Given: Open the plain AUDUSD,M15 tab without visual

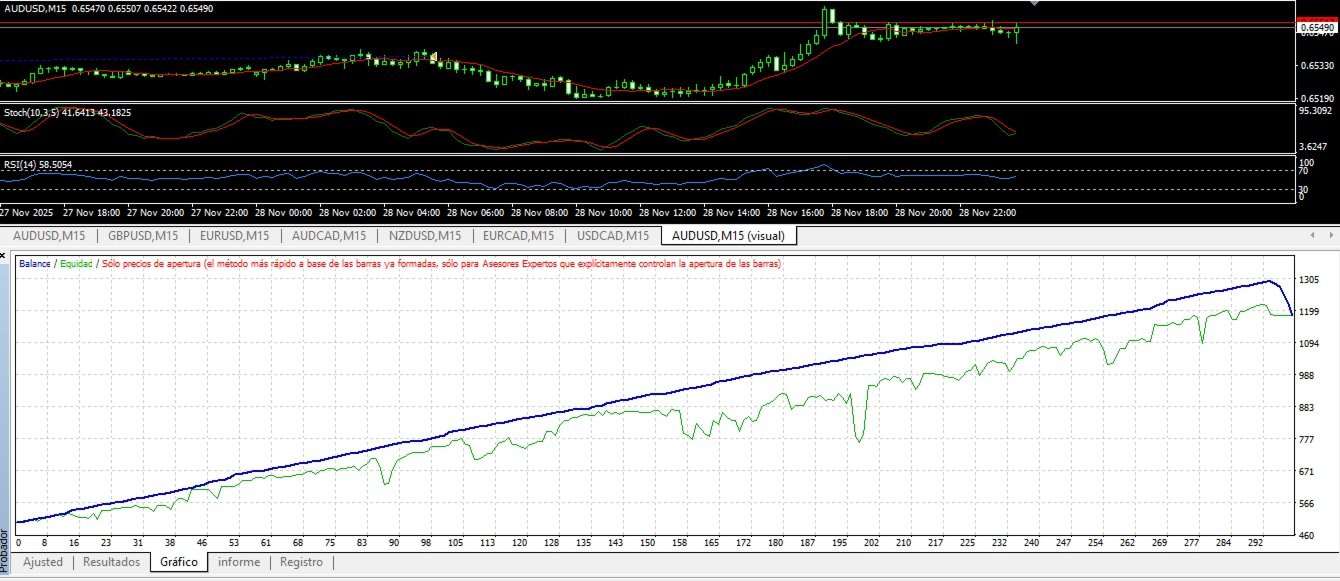Looking at the screenshot, I should [47, 236].
